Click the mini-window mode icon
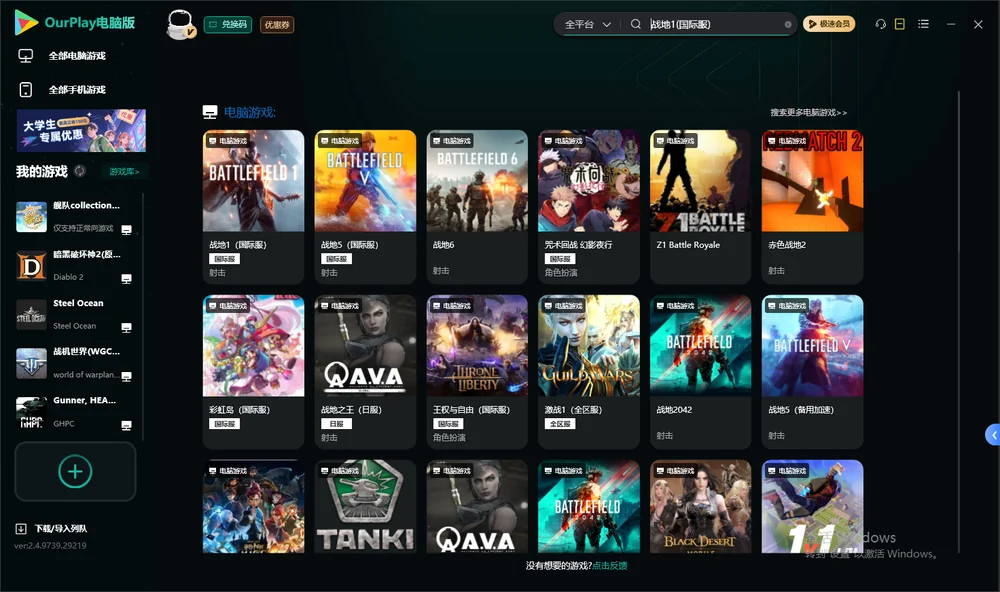This screenshot has width=1000, height=592. tap(900, 24)
